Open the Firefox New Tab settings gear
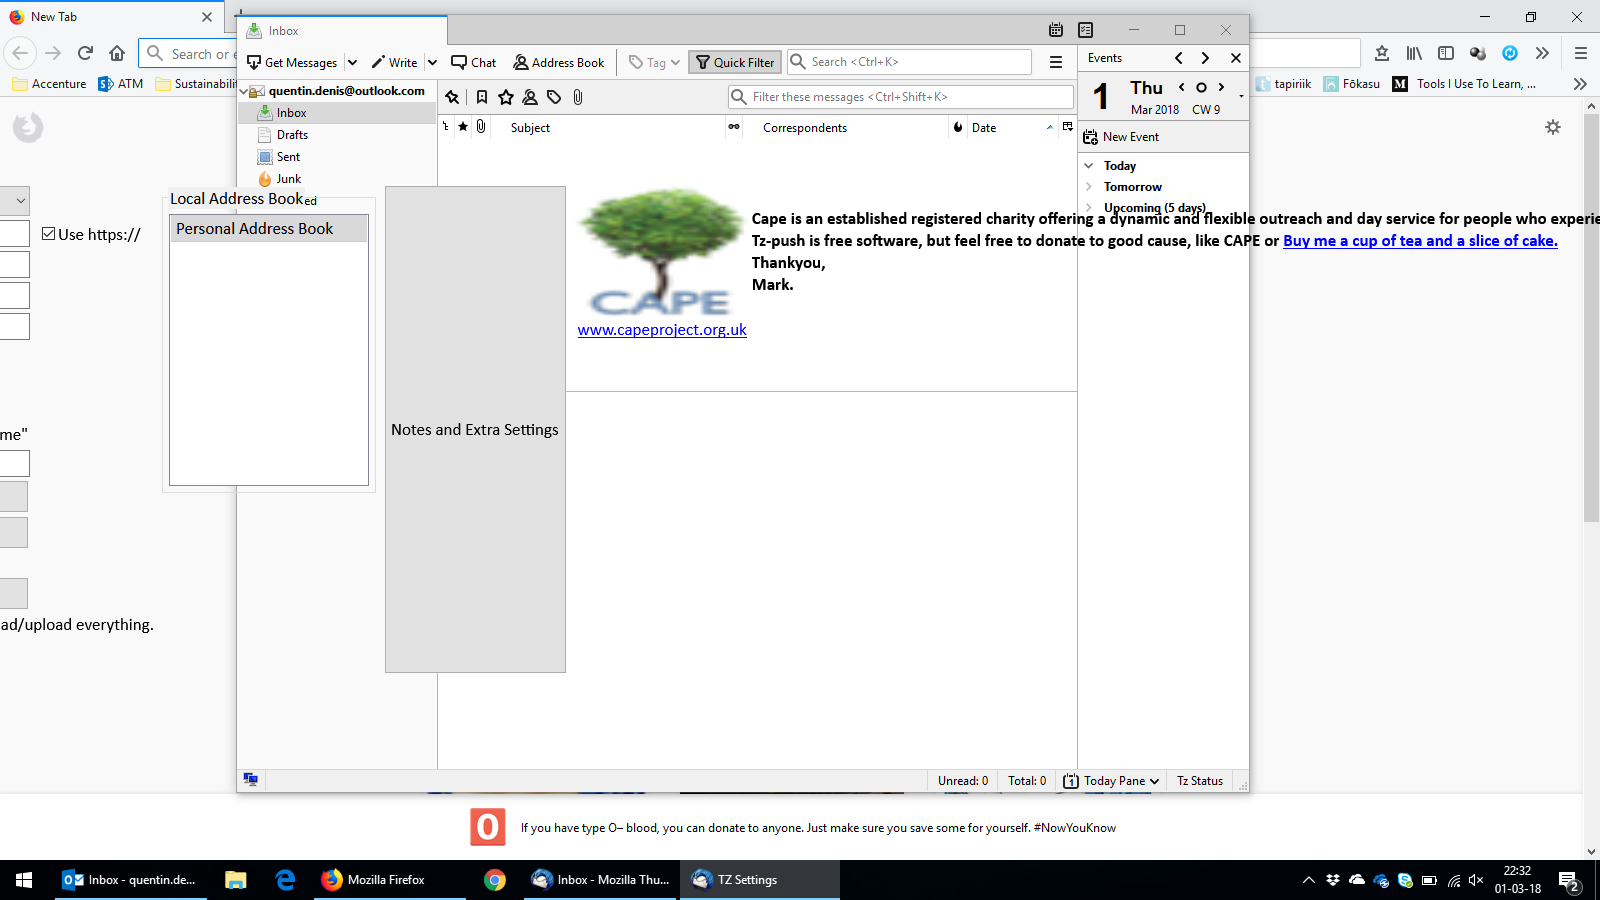The image size is (1600, 900). pyautogui.click(x=1553, y=127)
